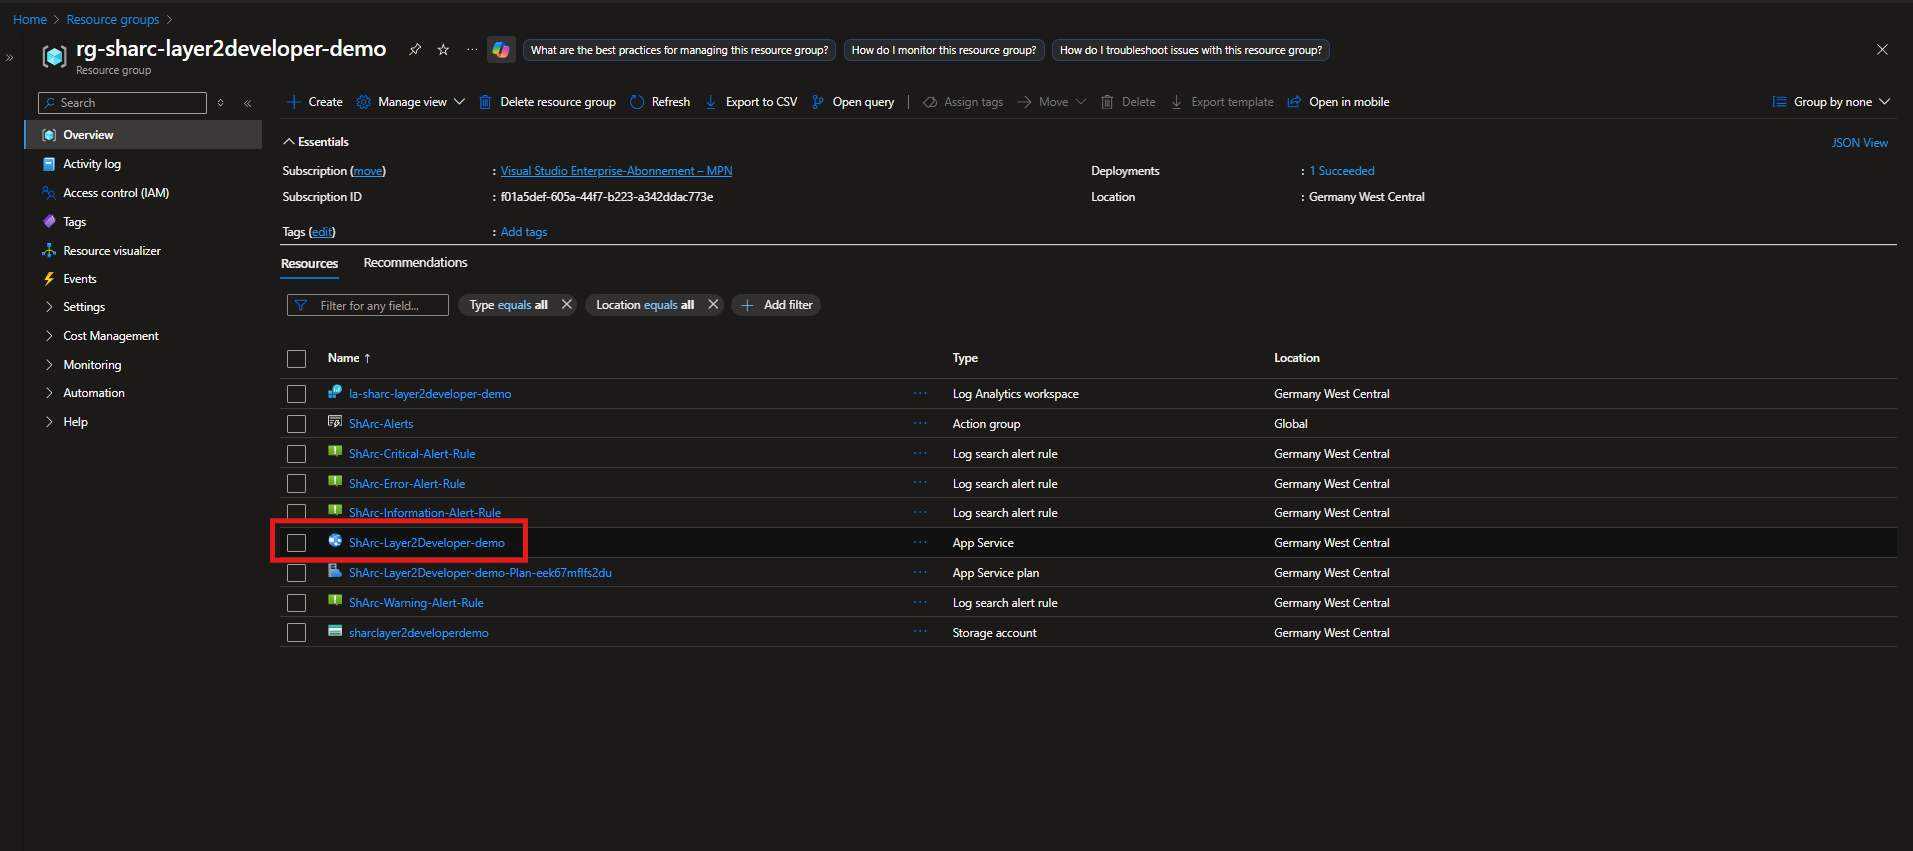The height and width of the screenshot is (851, 1913).
Task: Open the Group by none dropdown
Action: [x=1831, y=102]
